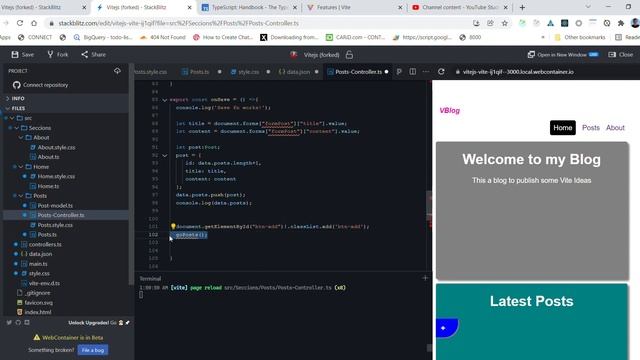
Task: Fold the export const onSave code block
Action: [165, 100]
